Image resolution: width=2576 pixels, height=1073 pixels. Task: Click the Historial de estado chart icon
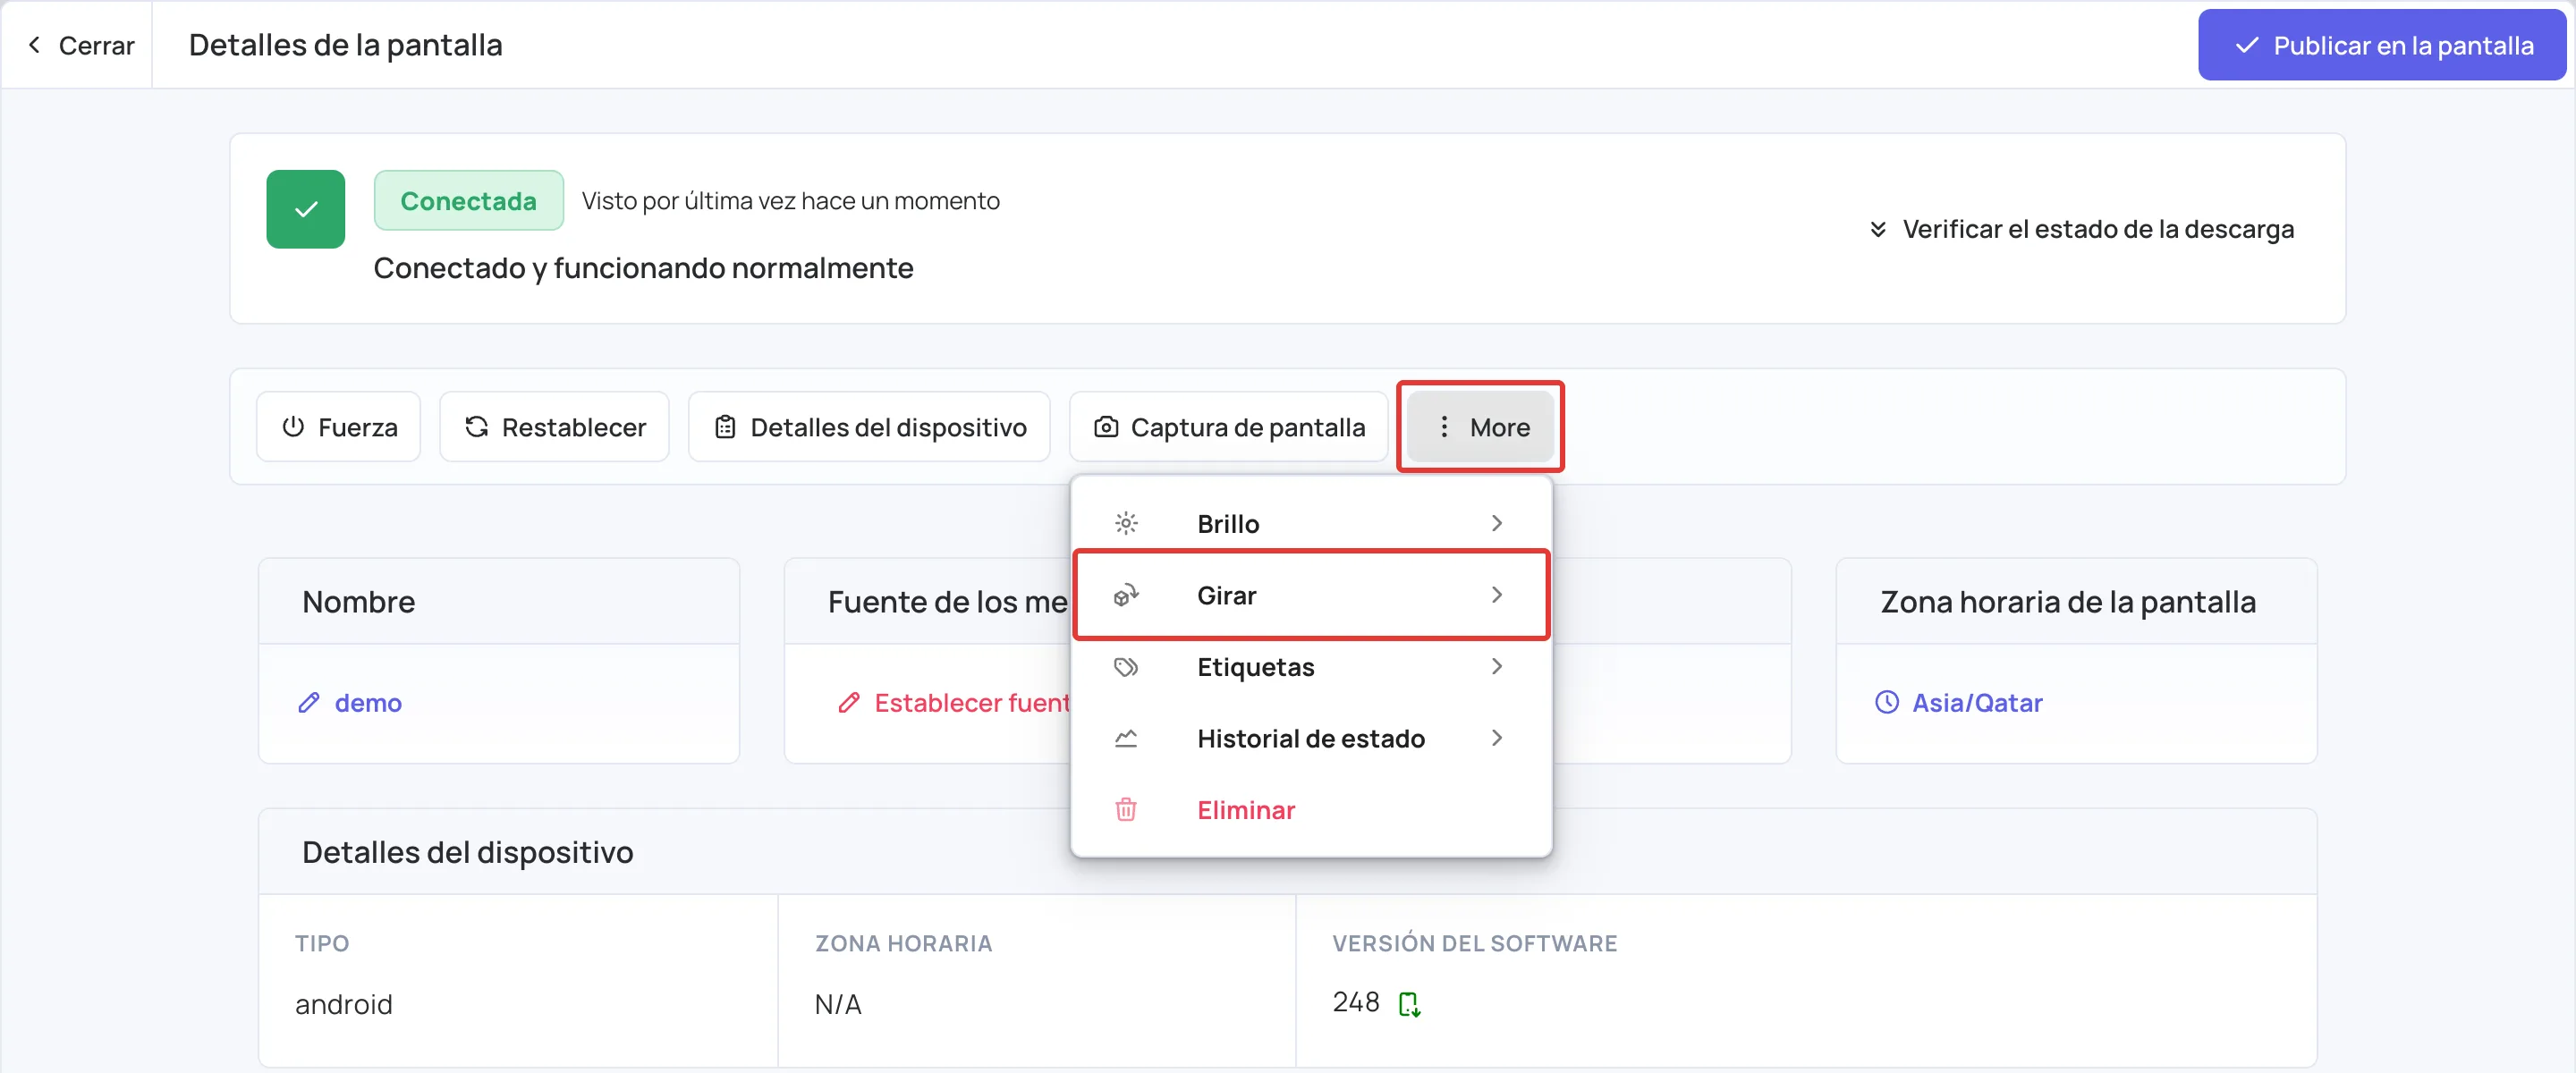(x=1126, y=738)
